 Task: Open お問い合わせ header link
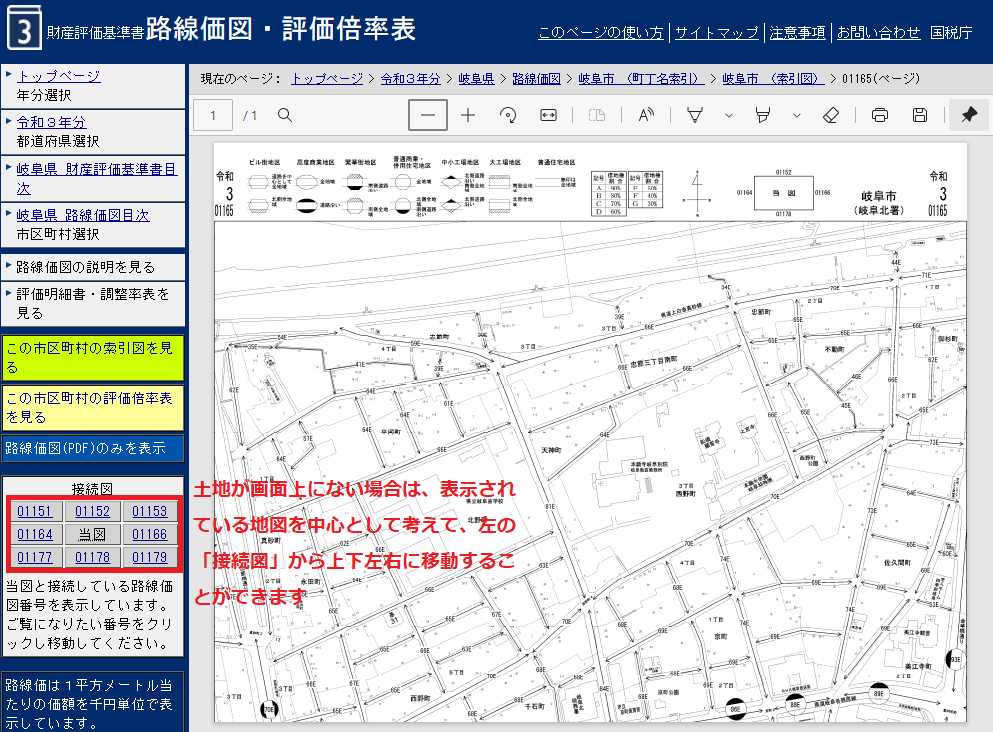(x=878, y=32)
